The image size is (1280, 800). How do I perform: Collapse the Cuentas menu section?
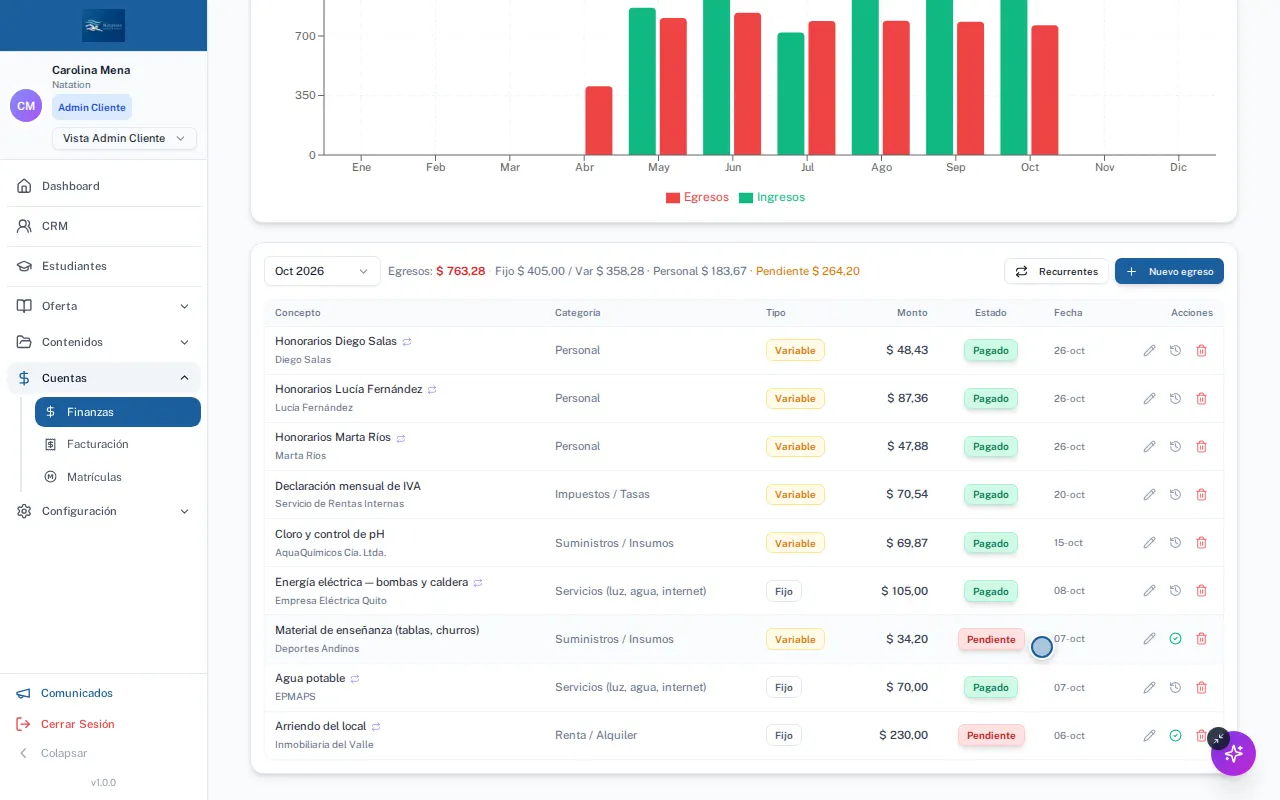tap(104, 378)
